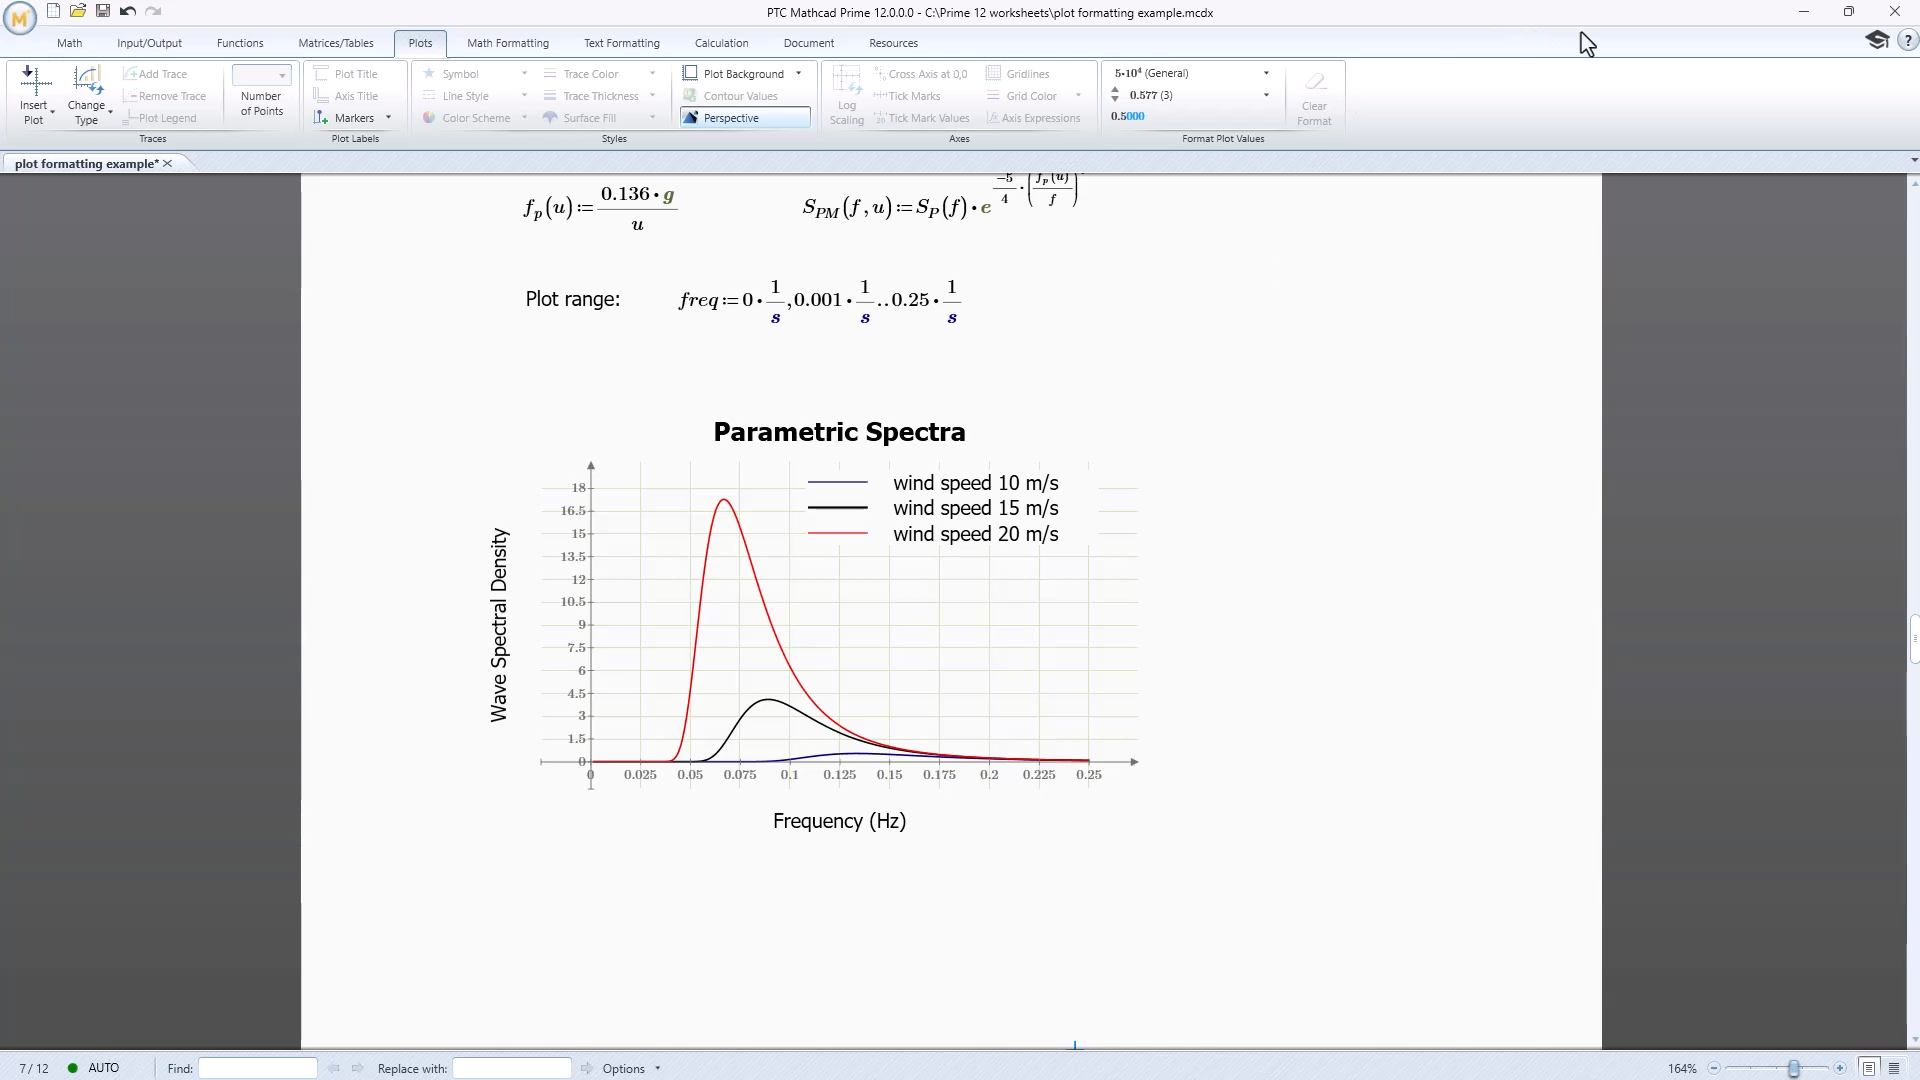Viewport: 1920px width, 1080px height.
Task: Redo the last undone action
Action: [153, 11]
